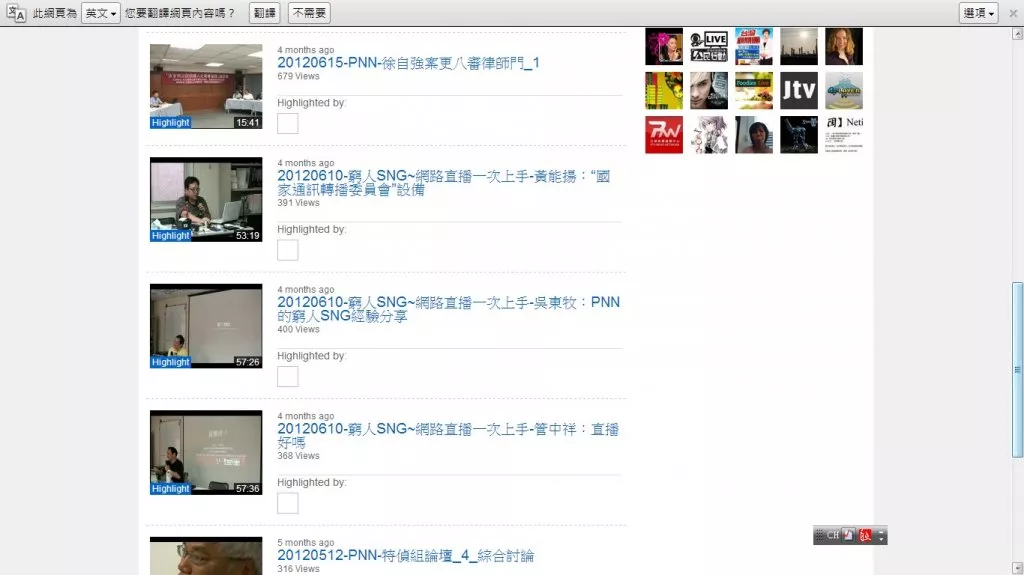1024x575 pixels.
Task: Open the webcam woman channel avatar
Action: (754, 135)
